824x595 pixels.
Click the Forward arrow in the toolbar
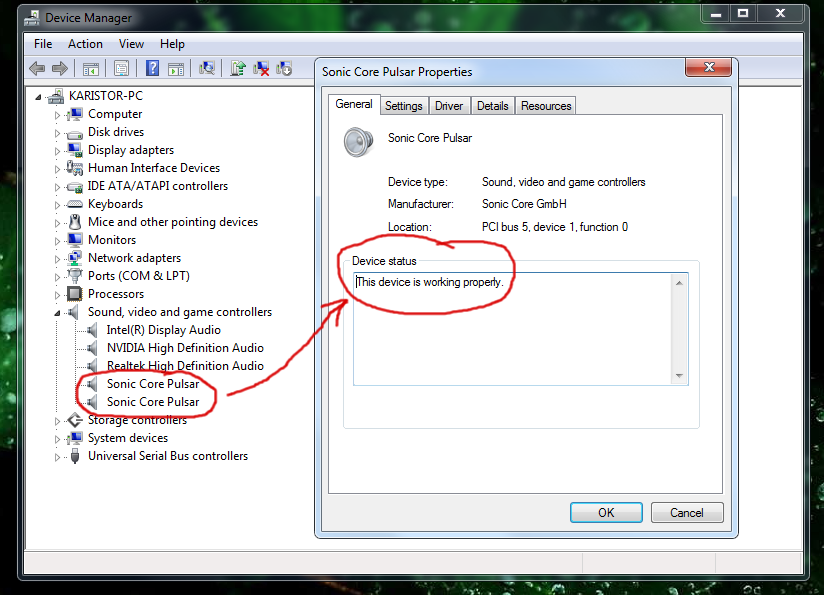60,68
